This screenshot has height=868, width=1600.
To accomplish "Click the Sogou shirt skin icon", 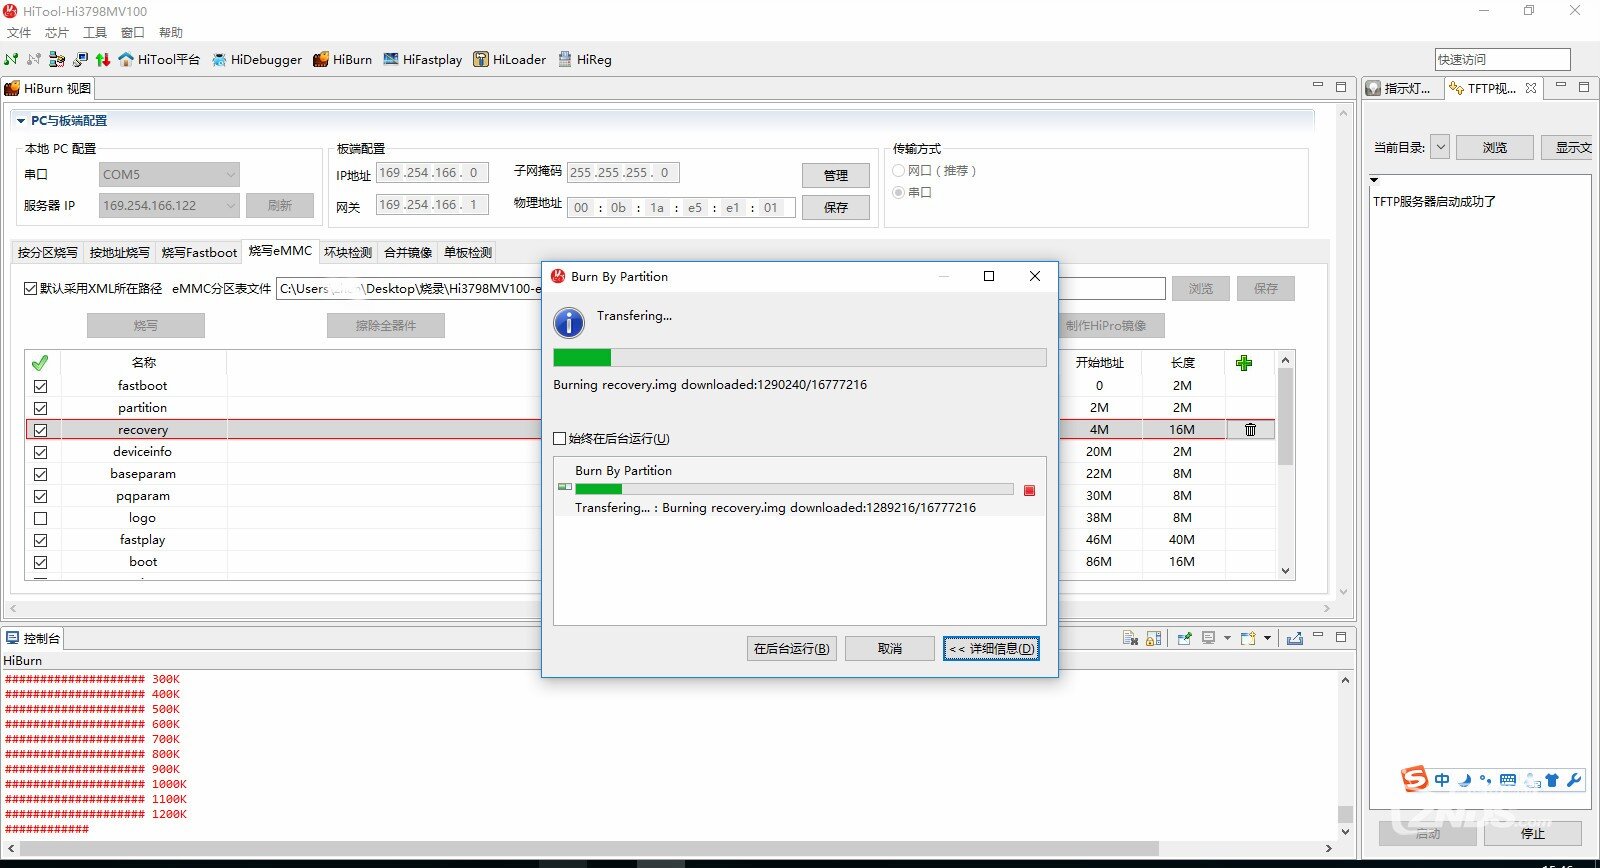I will [1552, 780].
